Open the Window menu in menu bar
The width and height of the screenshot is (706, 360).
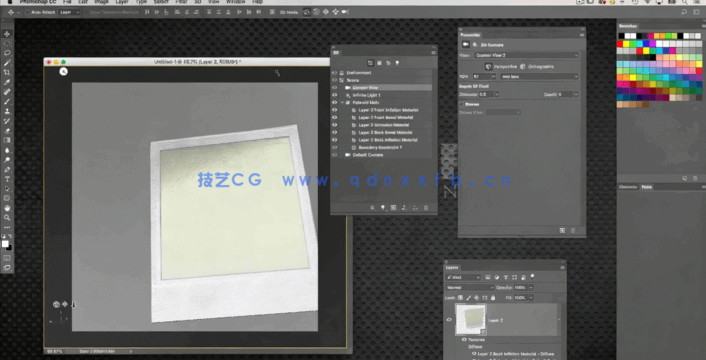pos(235,2)
